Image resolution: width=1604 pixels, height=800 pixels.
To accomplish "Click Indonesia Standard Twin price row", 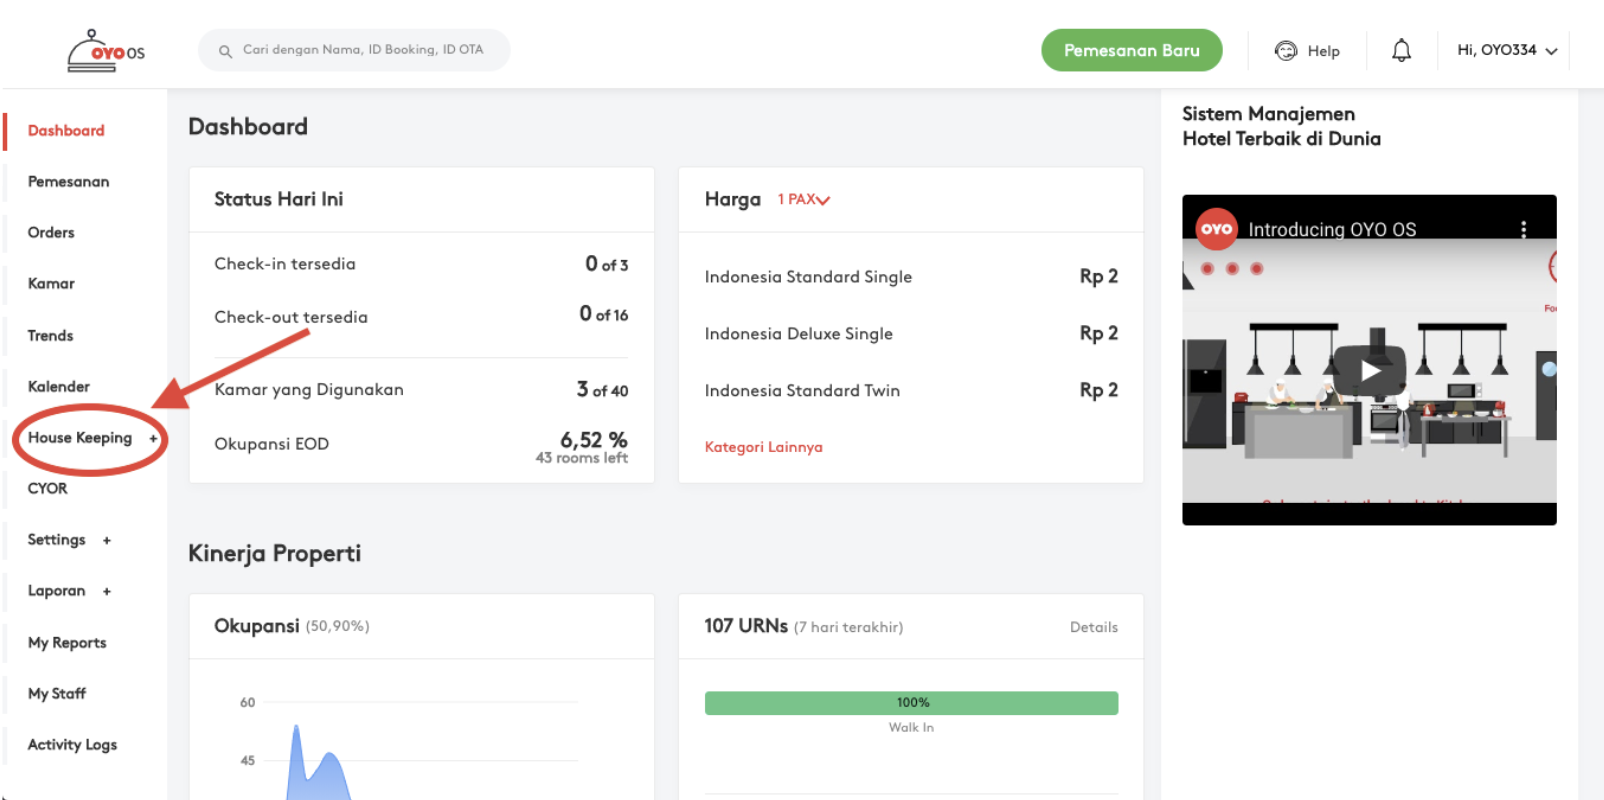I will (x=911, y=391).
